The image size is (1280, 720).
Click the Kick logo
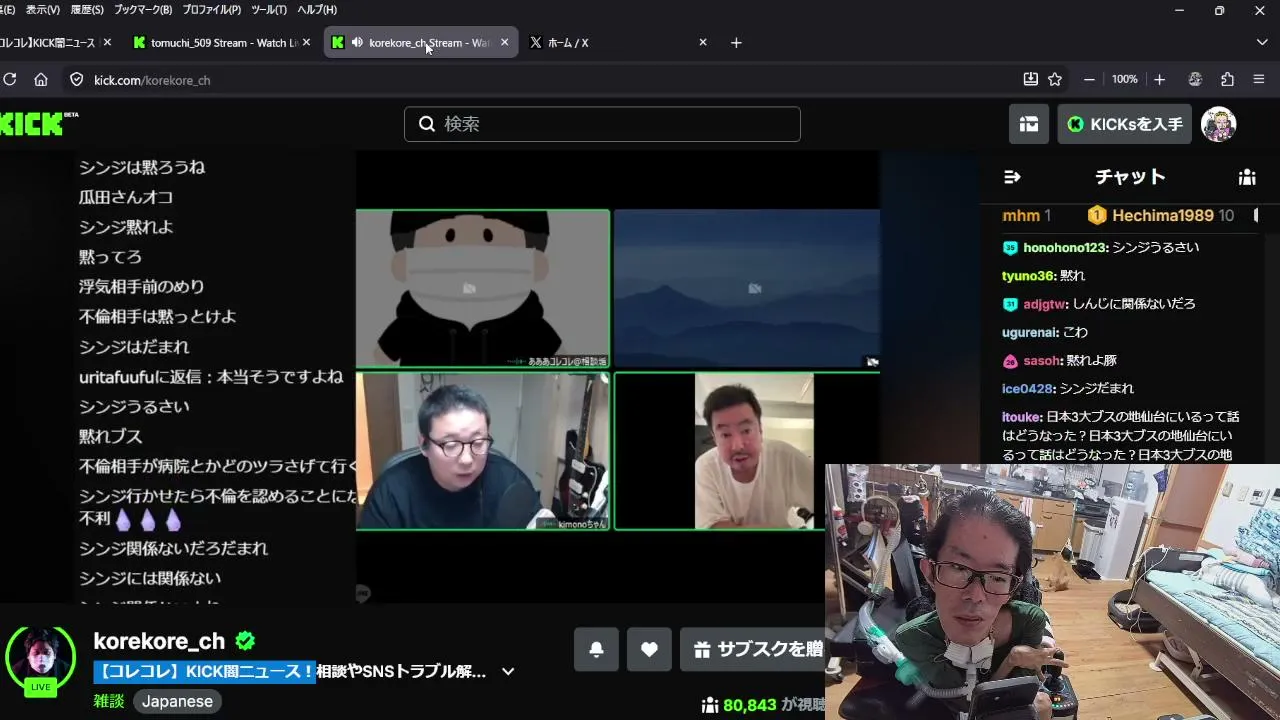38,123
